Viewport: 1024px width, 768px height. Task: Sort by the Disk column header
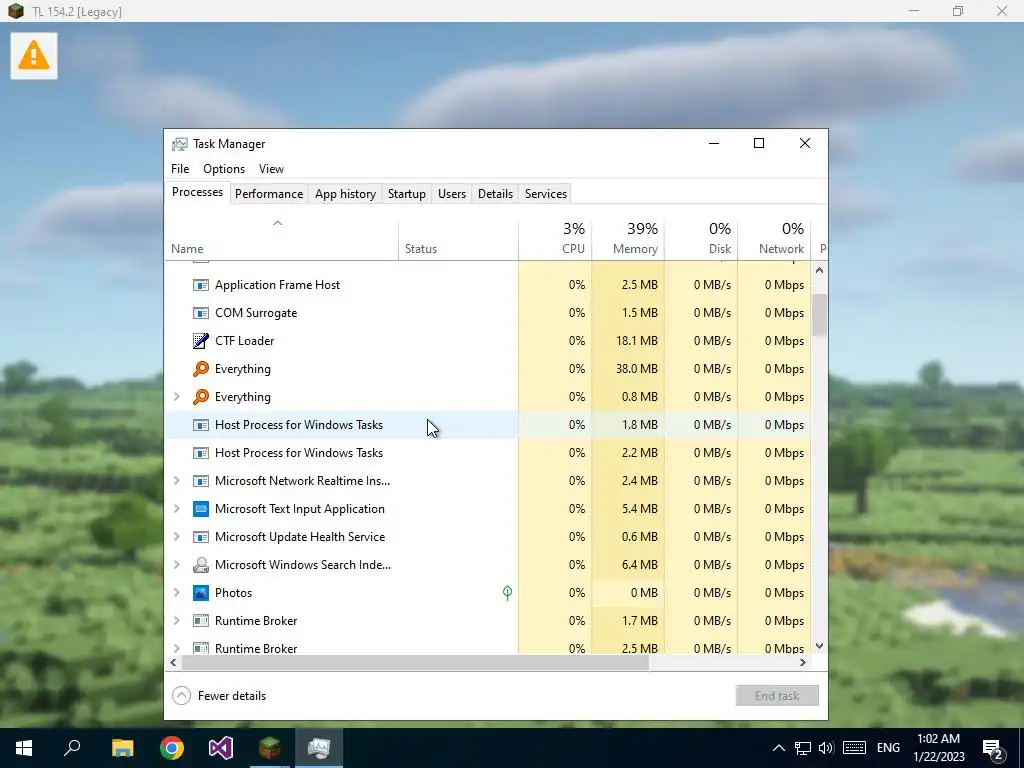(x=701, y=238)
